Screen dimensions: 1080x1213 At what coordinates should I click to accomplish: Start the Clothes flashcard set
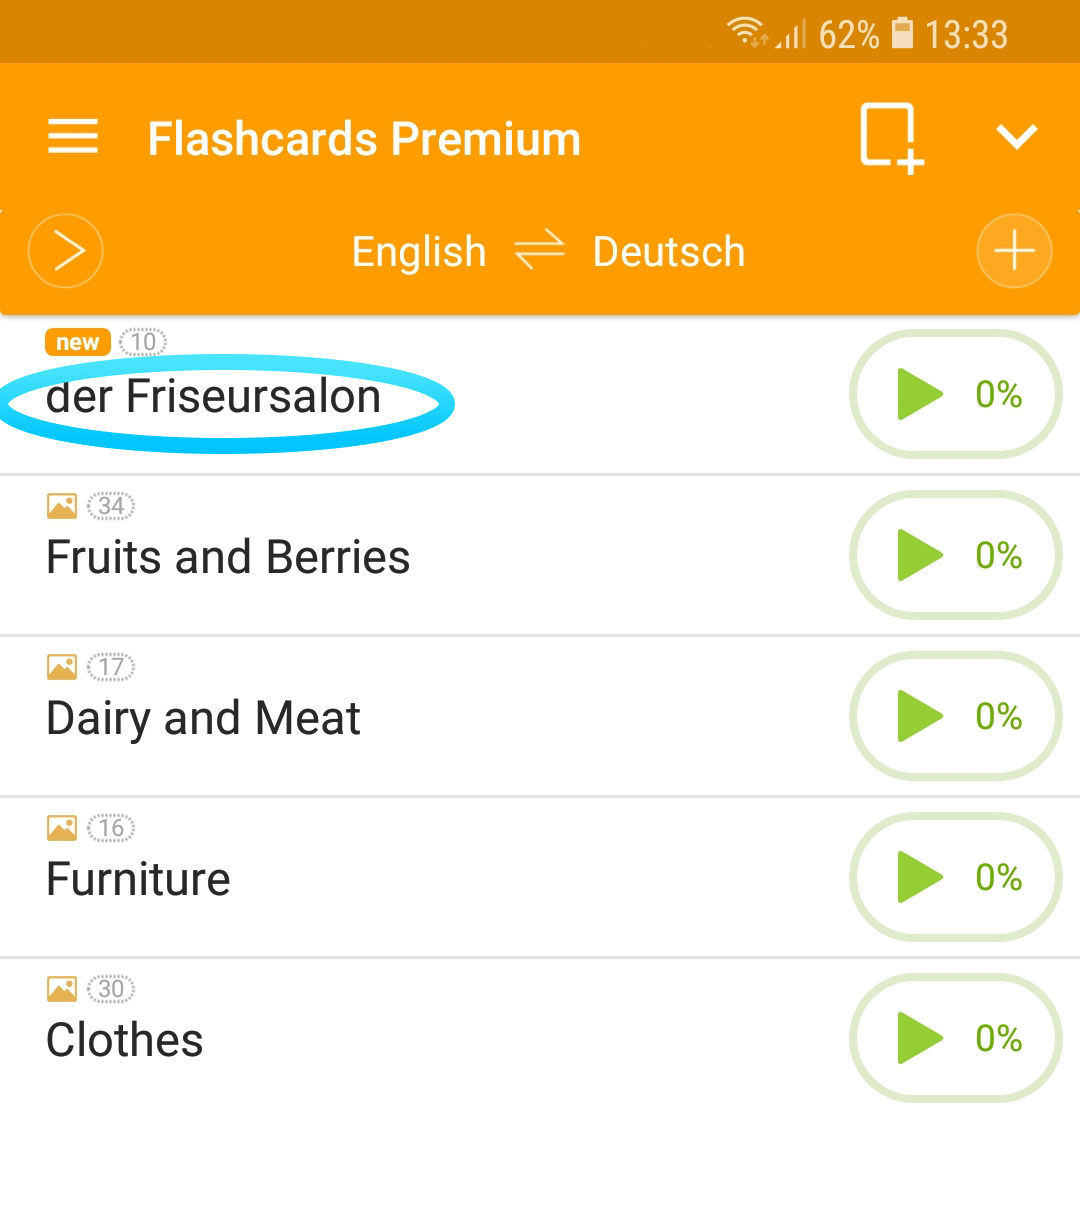coord(955,1038)
